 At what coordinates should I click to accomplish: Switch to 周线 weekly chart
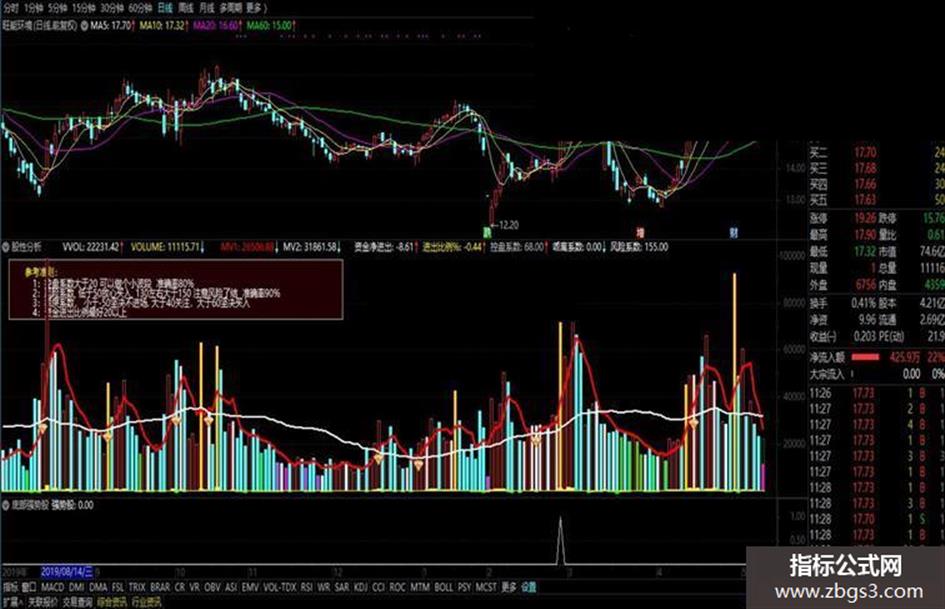[186, 8]
